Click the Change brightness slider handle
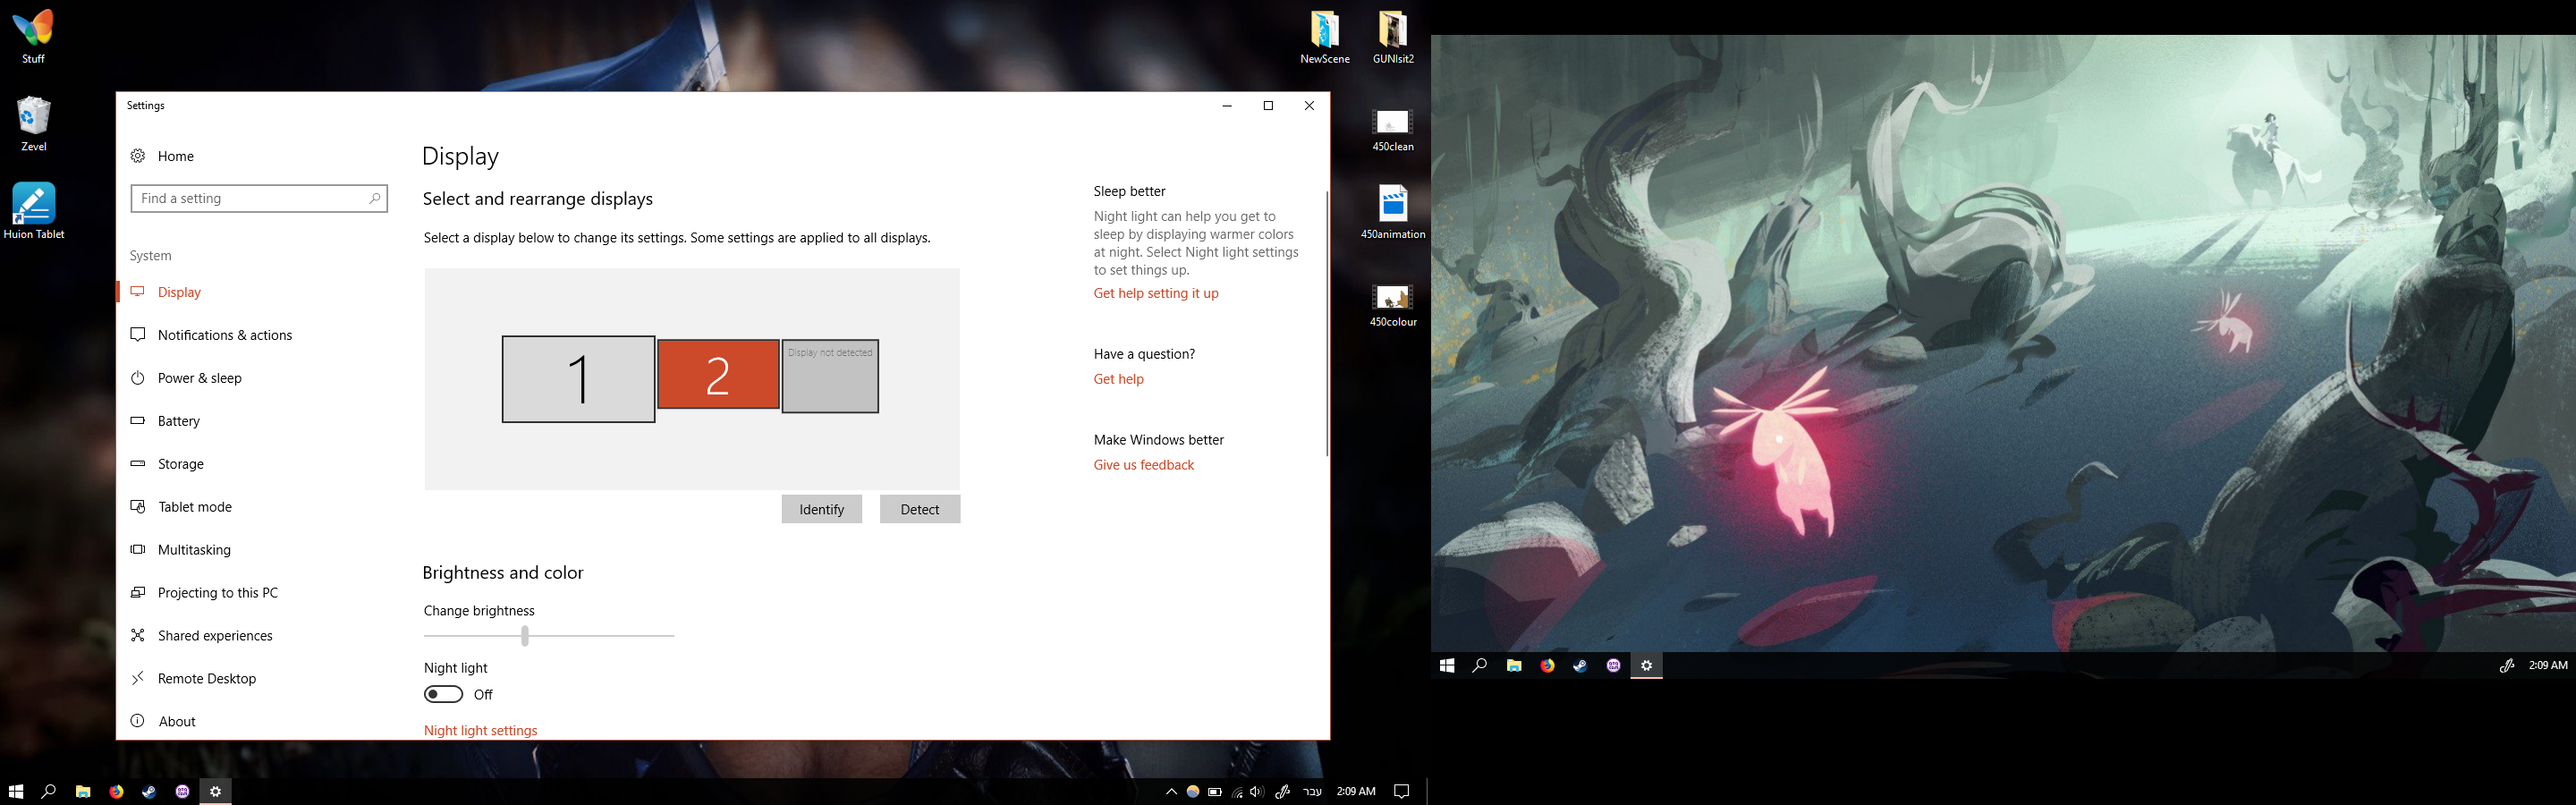 click(525, 635)
